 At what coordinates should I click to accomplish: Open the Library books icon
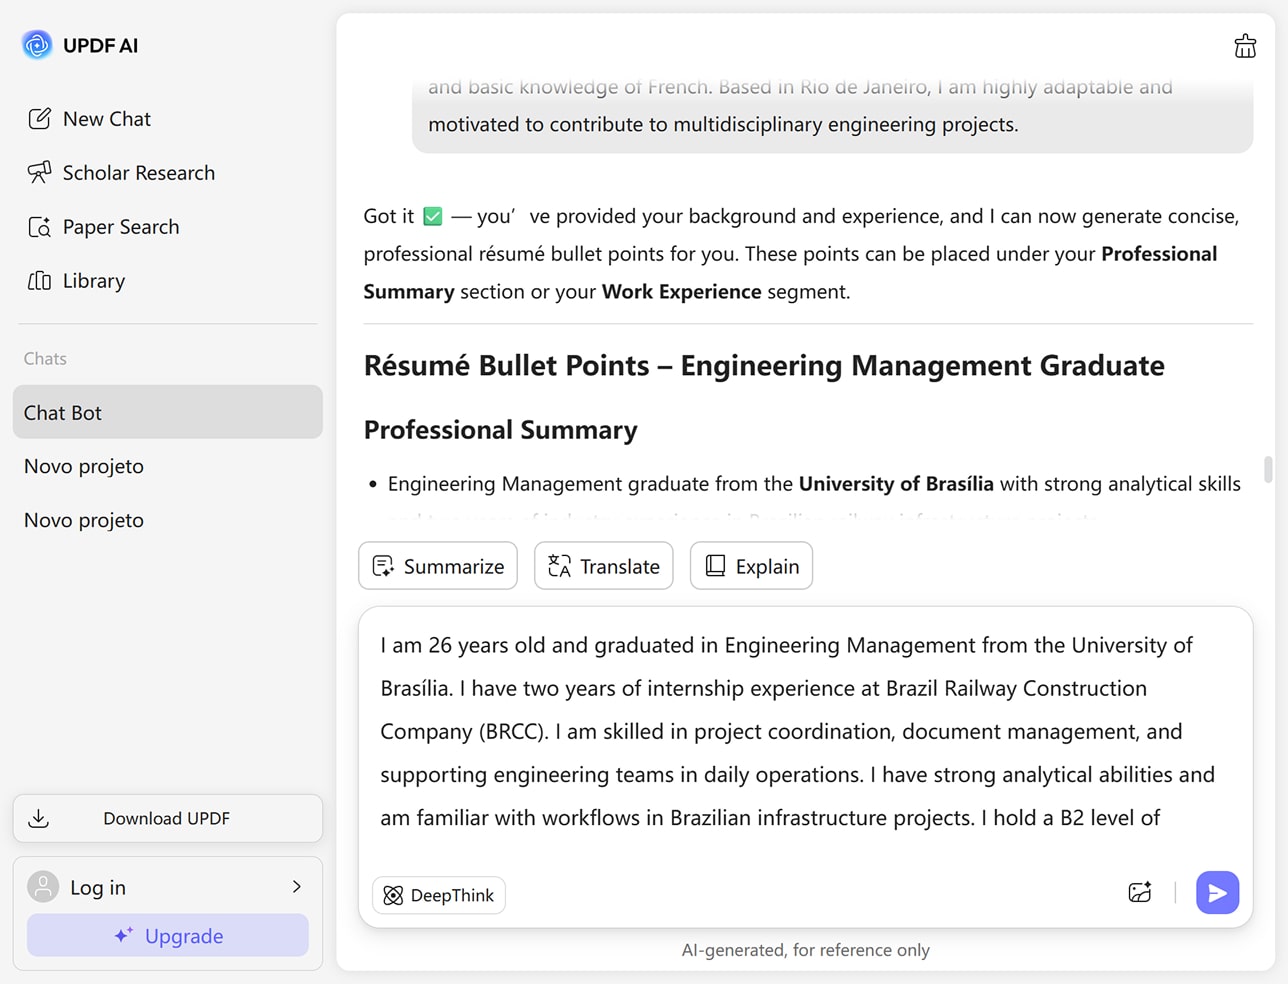39,281
